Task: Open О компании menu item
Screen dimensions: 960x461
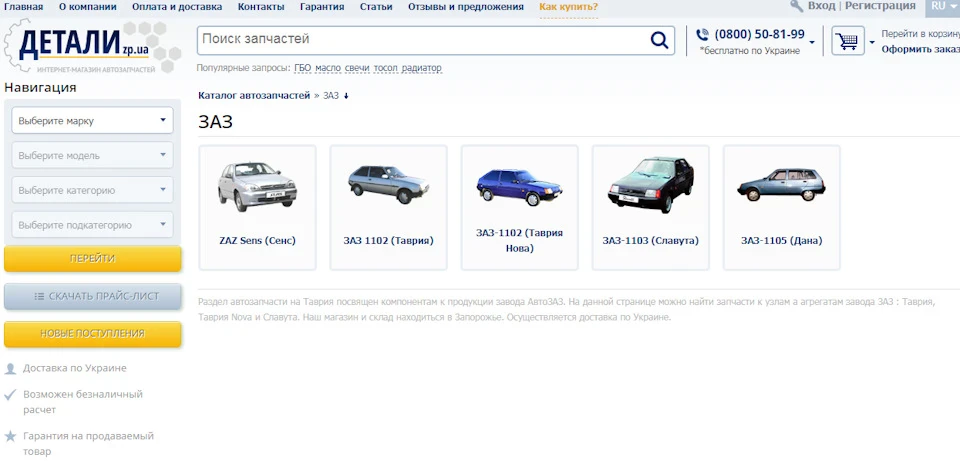Action: pyautogui.click(x=88, y=7)
